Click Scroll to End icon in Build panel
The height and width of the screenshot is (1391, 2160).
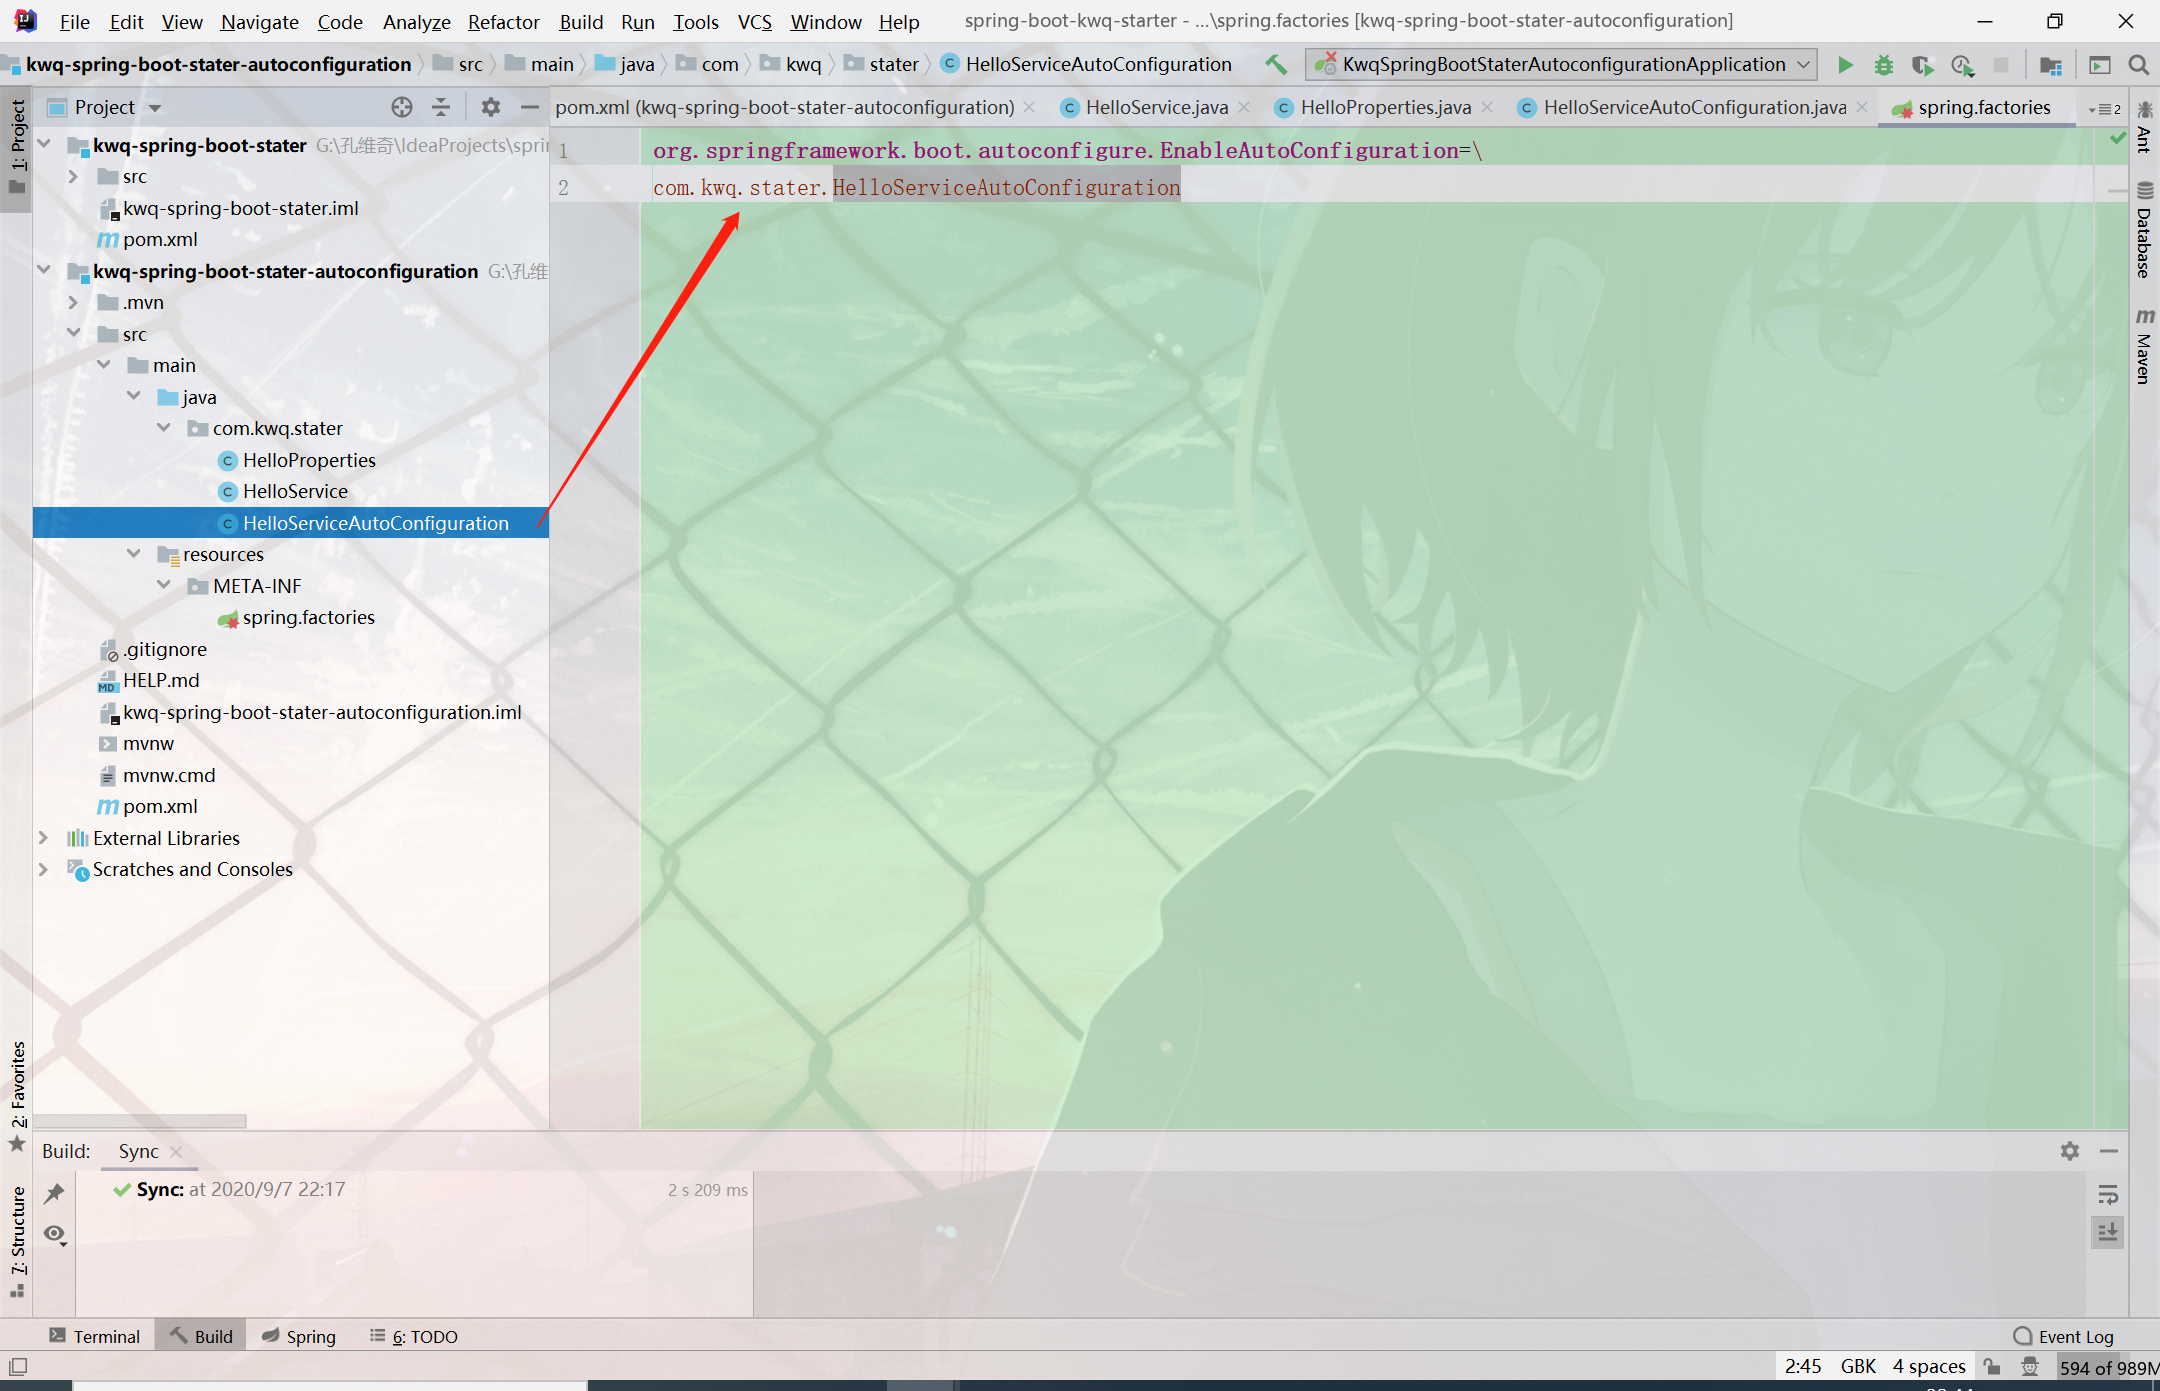(2107, 1232)
